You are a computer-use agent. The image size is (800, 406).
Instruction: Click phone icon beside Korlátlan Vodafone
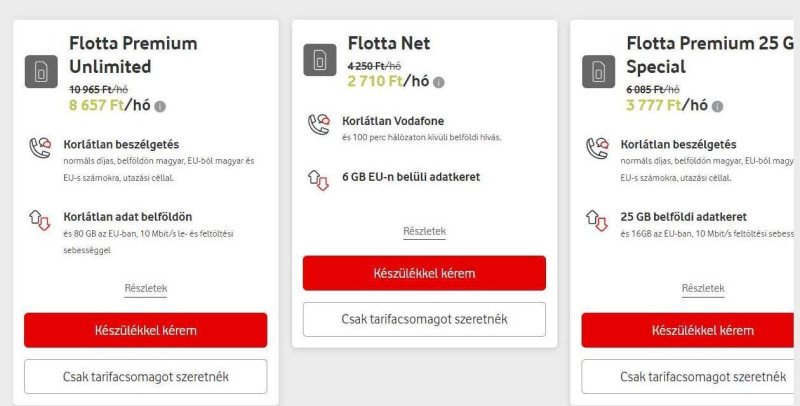pyautogui.click(x=319, y=124)
